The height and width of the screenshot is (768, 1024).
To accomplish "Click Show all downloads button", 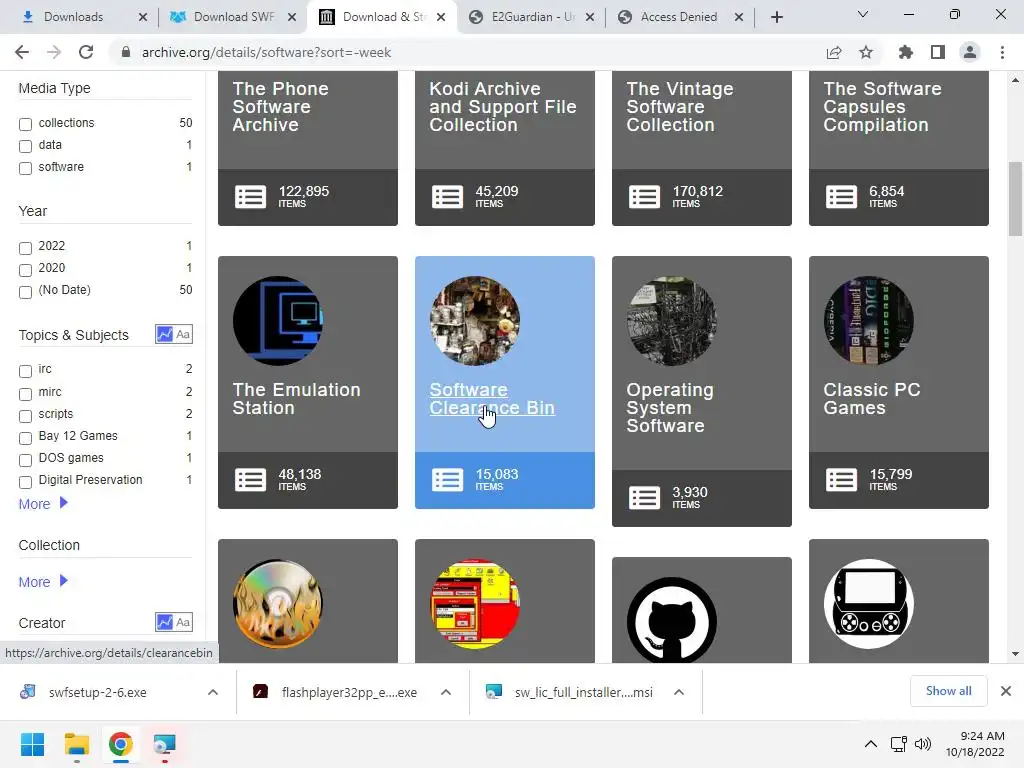I will 948,691.
